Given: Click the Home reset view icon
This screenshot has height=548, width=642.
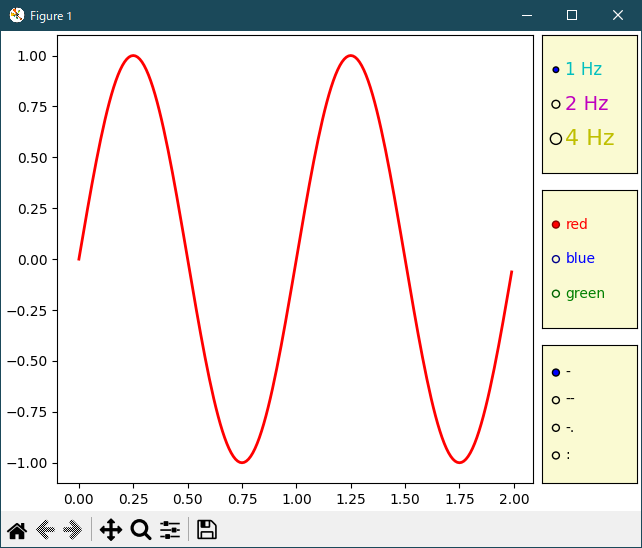Looking at the screenshot, I should pos(17,531).
